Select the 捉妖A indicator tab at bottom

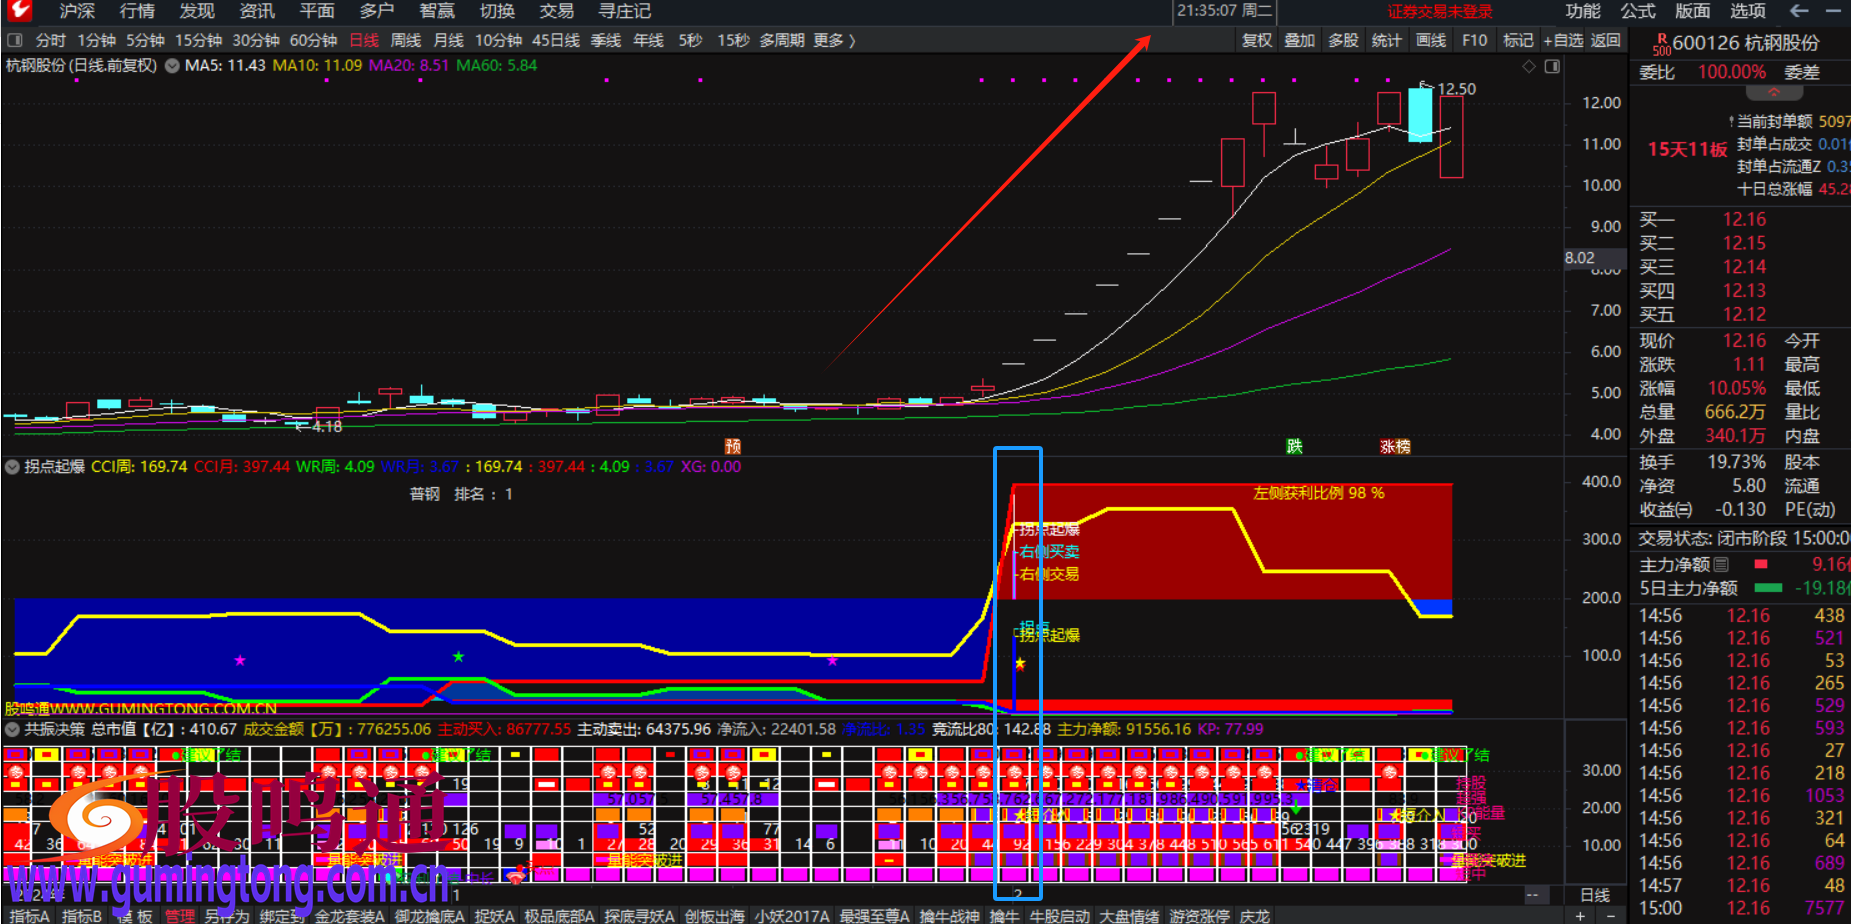494,916
